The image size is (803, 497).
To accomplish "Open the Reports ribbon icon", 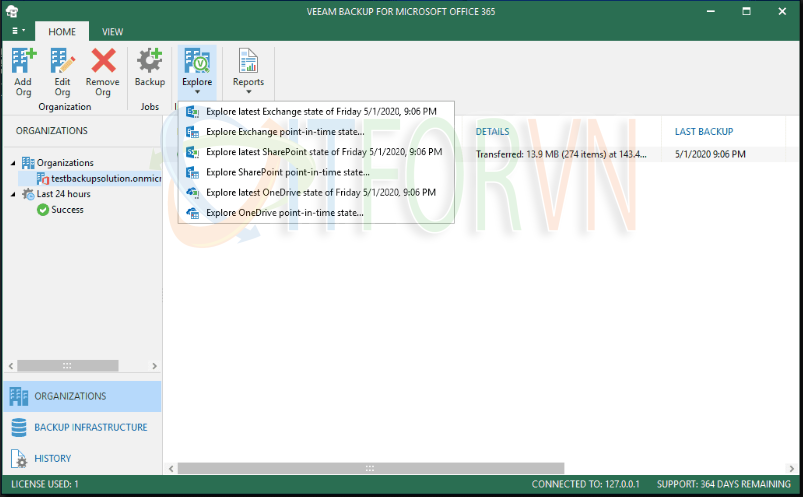I will click(248, 62).
